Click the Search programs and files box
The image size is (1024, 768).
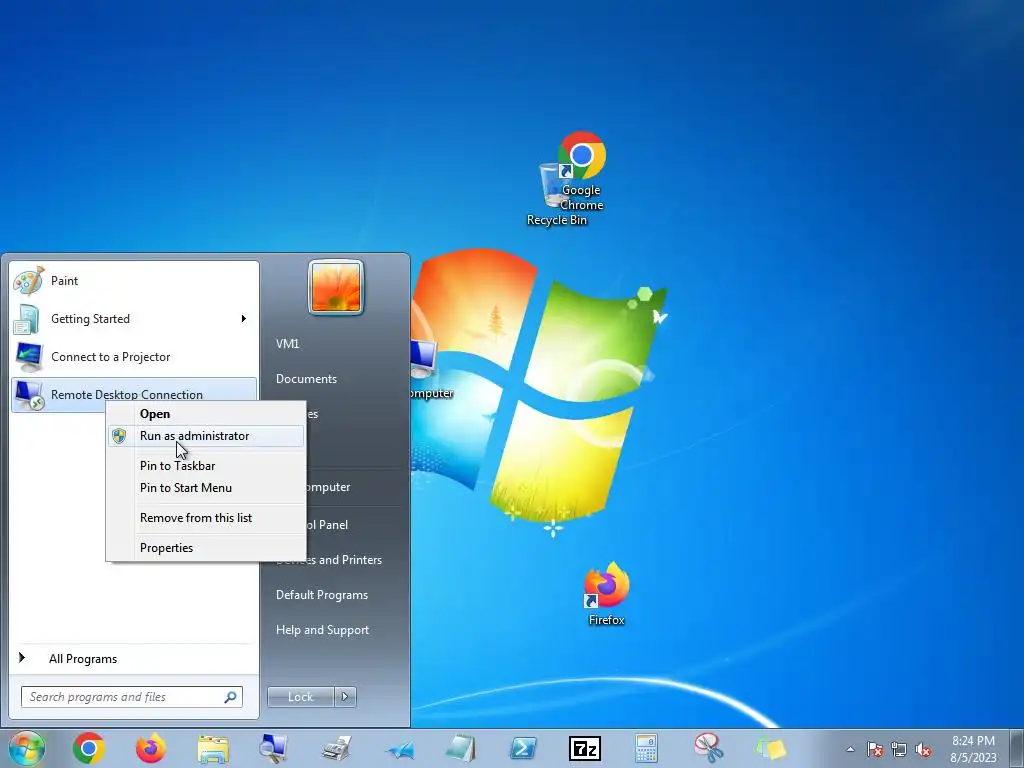[x=132, y=697]
